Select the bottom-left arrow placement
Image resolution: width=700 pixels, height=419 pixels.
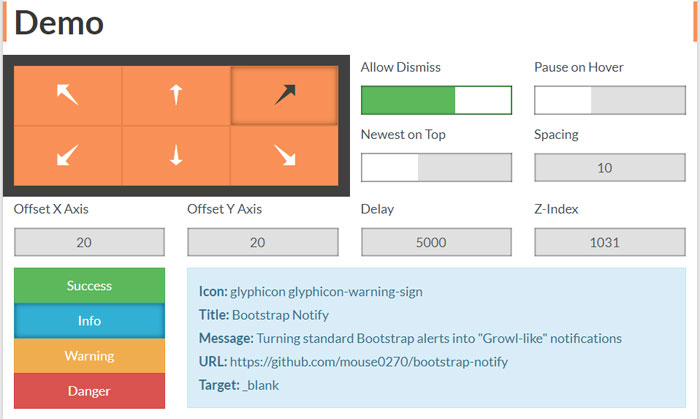pyautogui.click(x=67, y=156)
